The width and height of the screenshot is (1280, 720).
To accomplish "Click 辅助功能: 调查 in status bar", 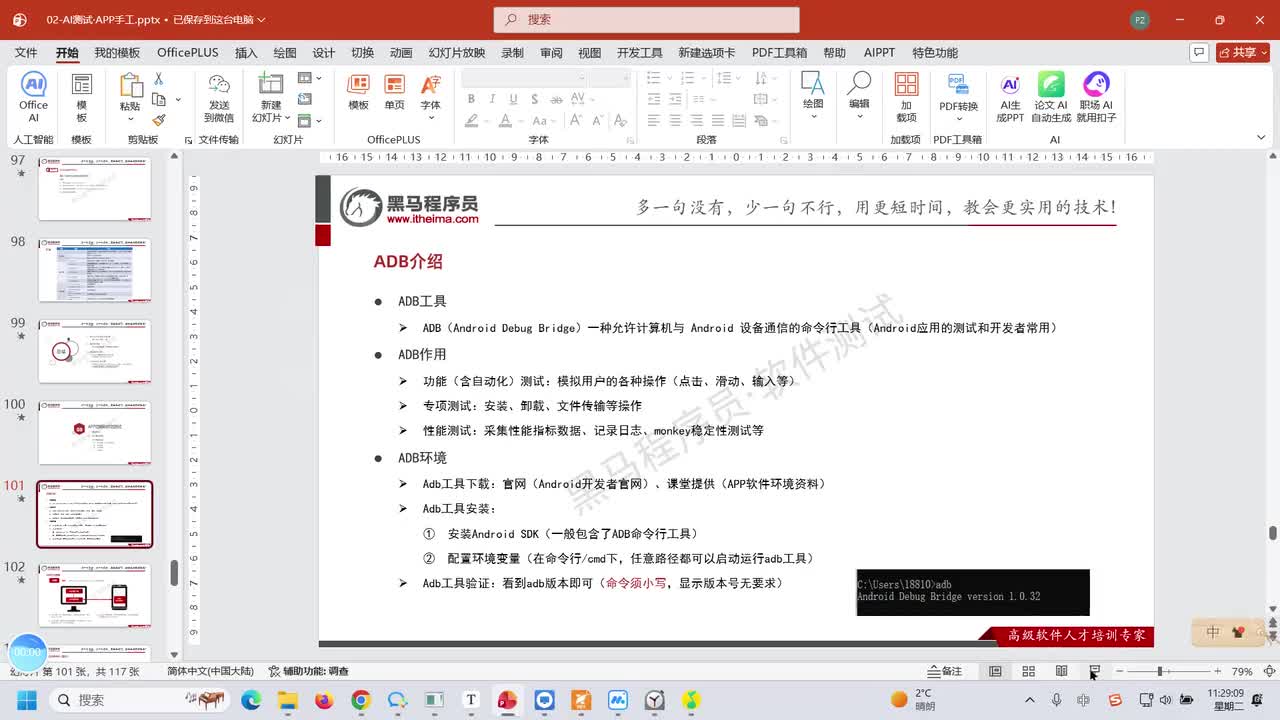I will [x=309, y=672].
